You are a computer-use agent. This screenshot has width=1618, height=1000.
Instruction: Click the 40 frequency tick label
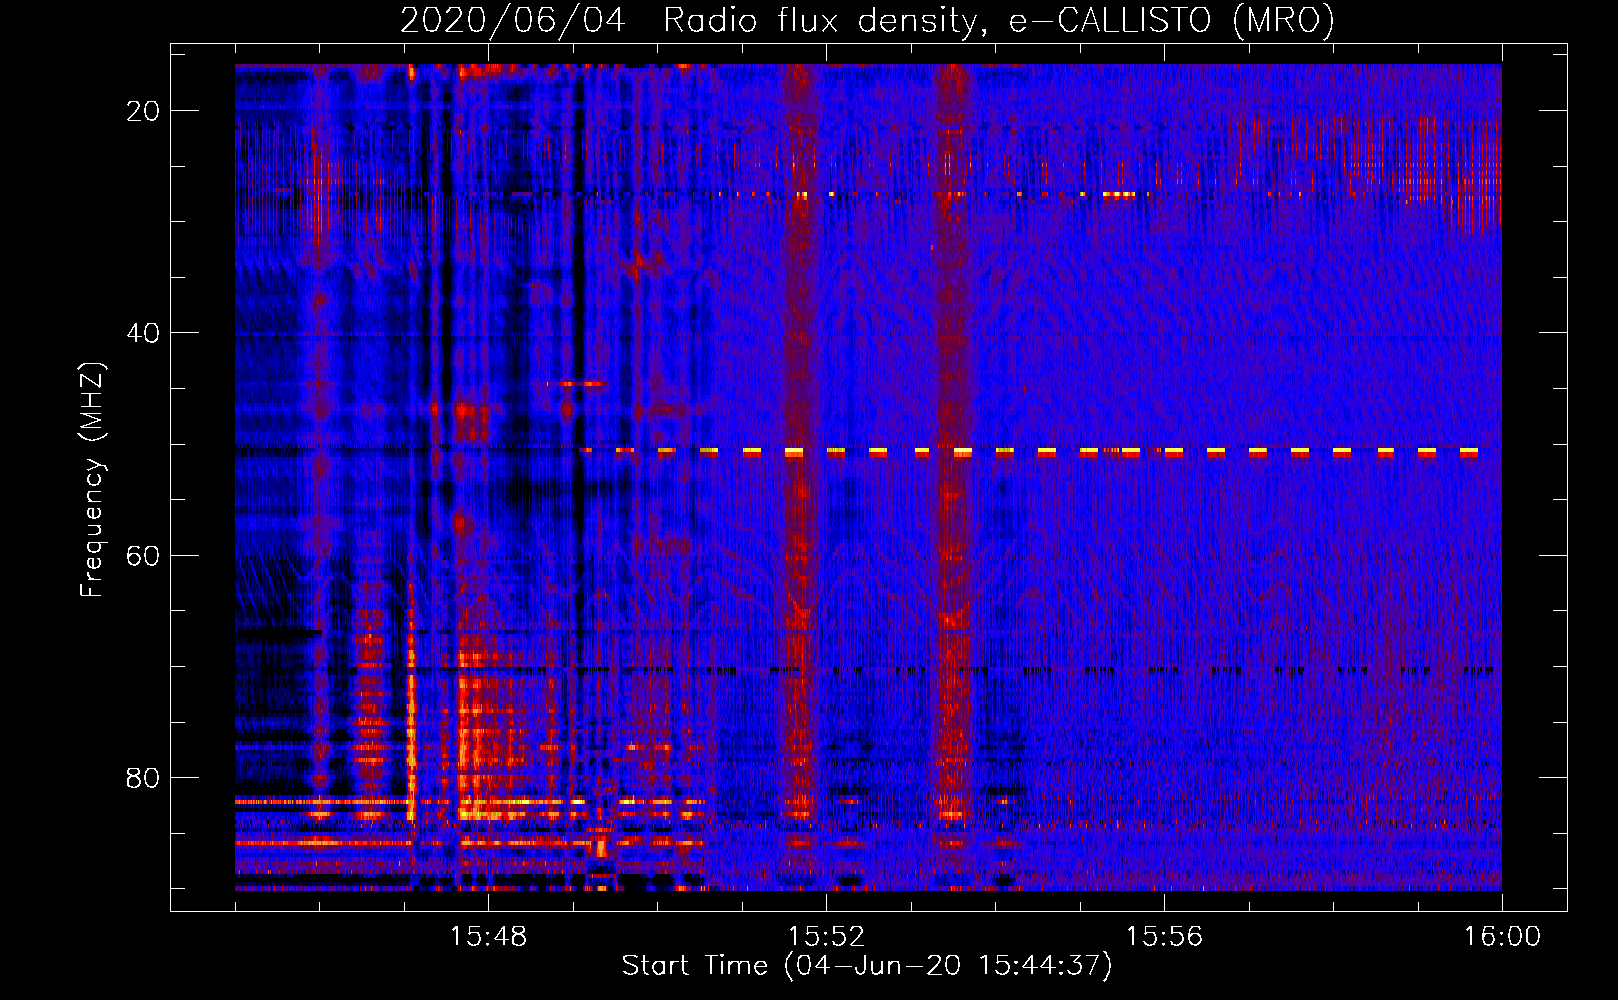143,333
